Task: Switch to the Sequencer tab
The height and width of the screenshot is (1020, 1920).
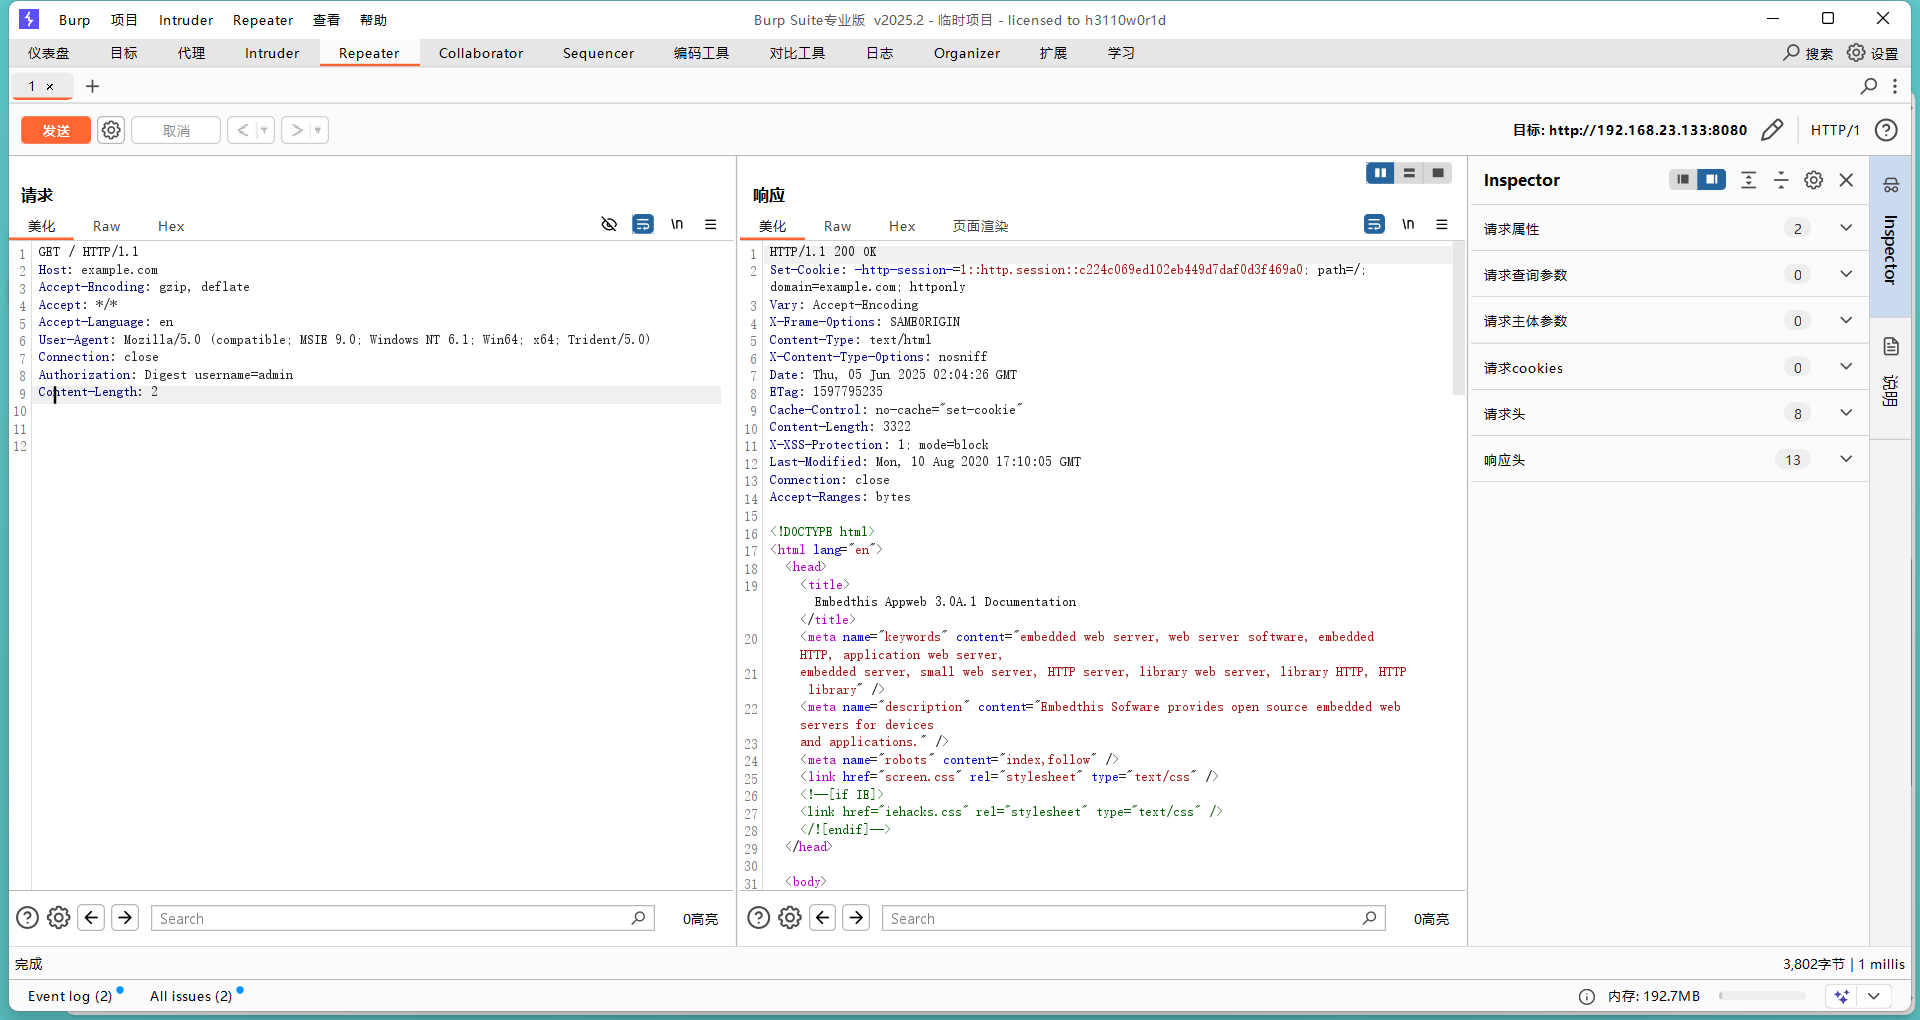Action: [598, 53]
